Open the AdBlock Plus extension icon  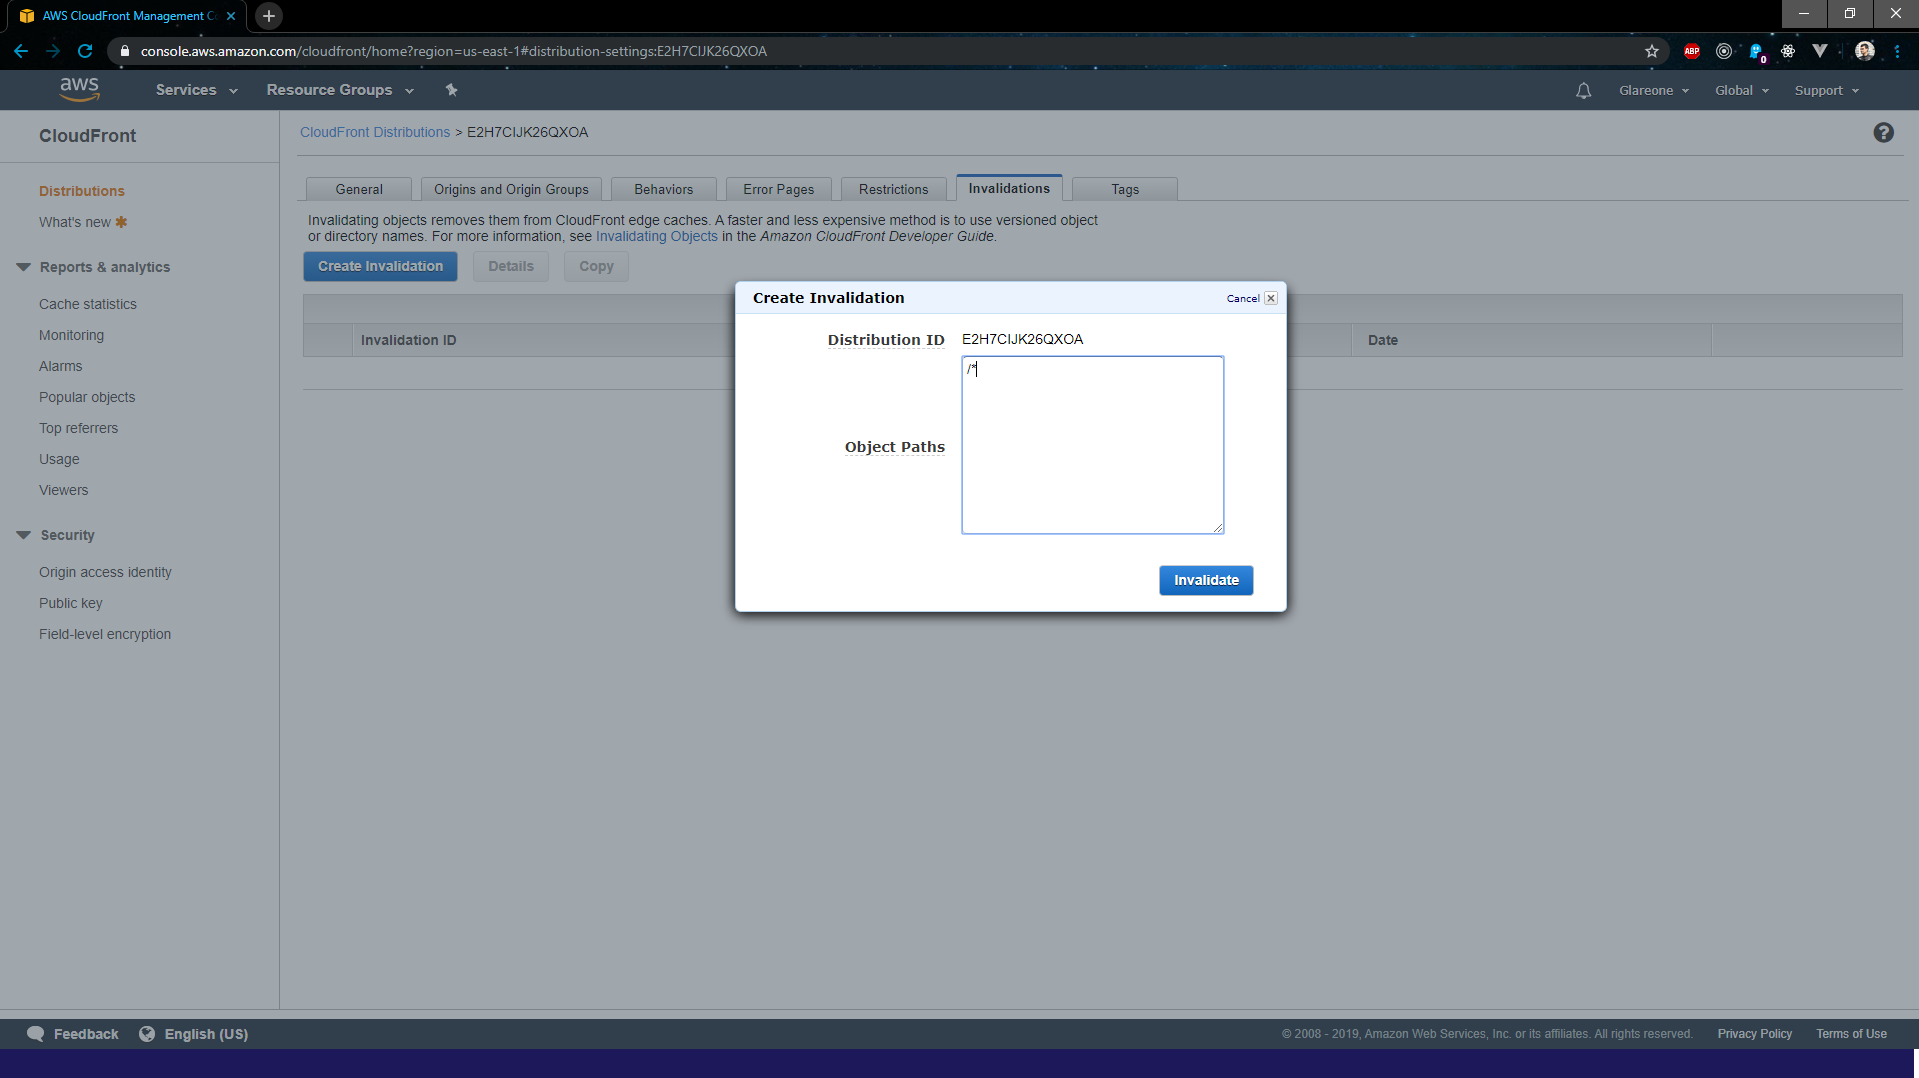click(1692, 51)
